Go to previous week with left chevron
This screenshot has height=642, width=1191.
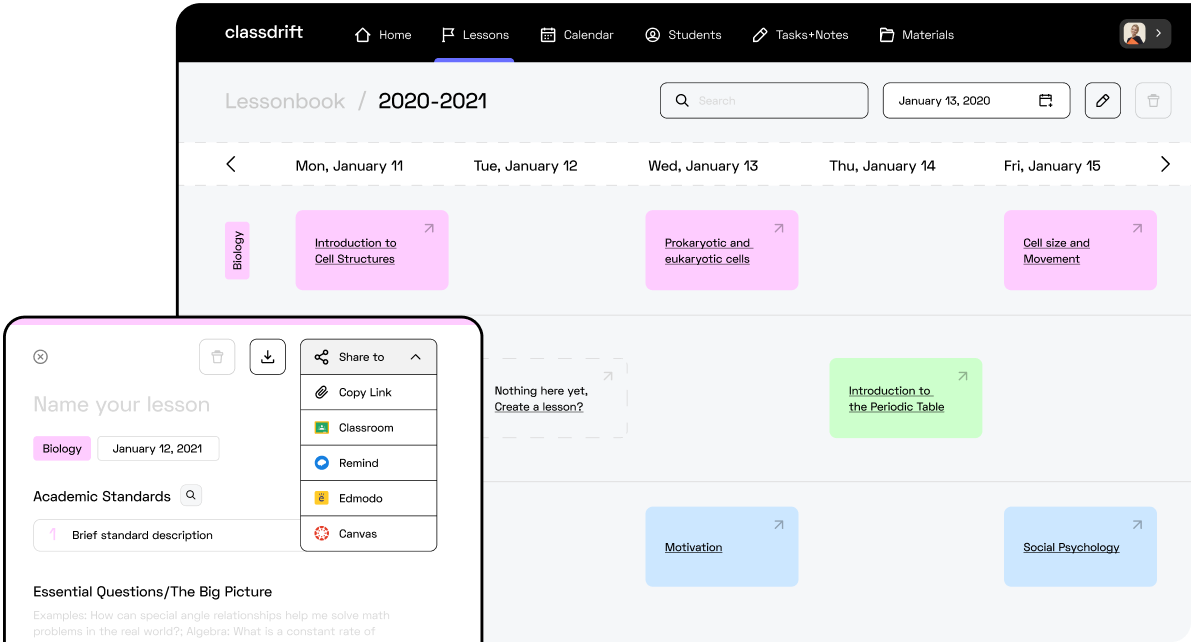(231, 165)
